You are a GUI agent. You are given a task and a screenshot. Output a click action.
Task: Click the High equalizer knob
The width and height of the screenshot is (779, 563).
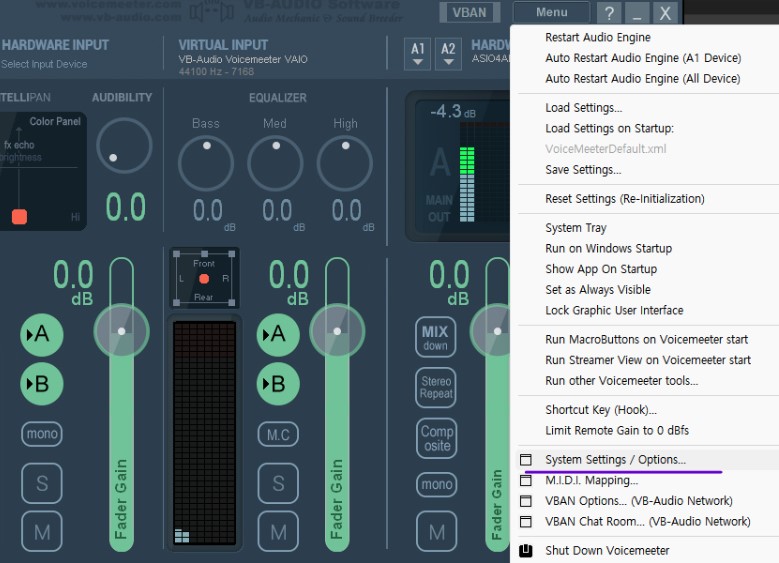[345, 163]
